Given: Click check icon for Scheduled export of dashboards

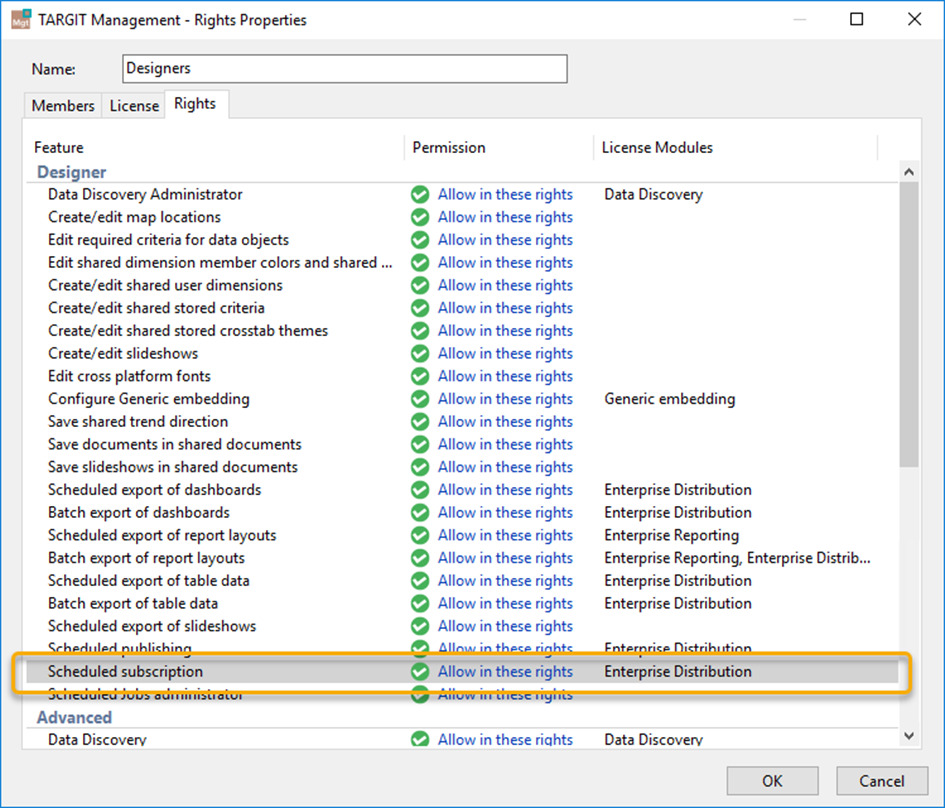Looking at the screenshot, I should click(x=420, y=490).
